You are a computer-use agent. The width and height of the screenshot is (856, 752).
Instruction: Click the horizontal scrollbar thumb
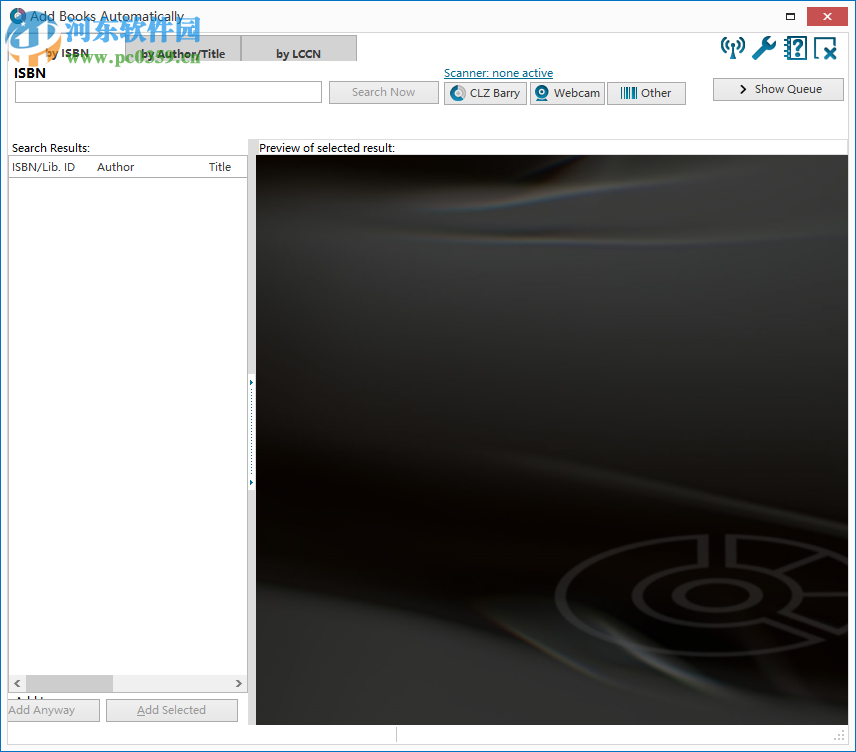[x=69, y=683]
